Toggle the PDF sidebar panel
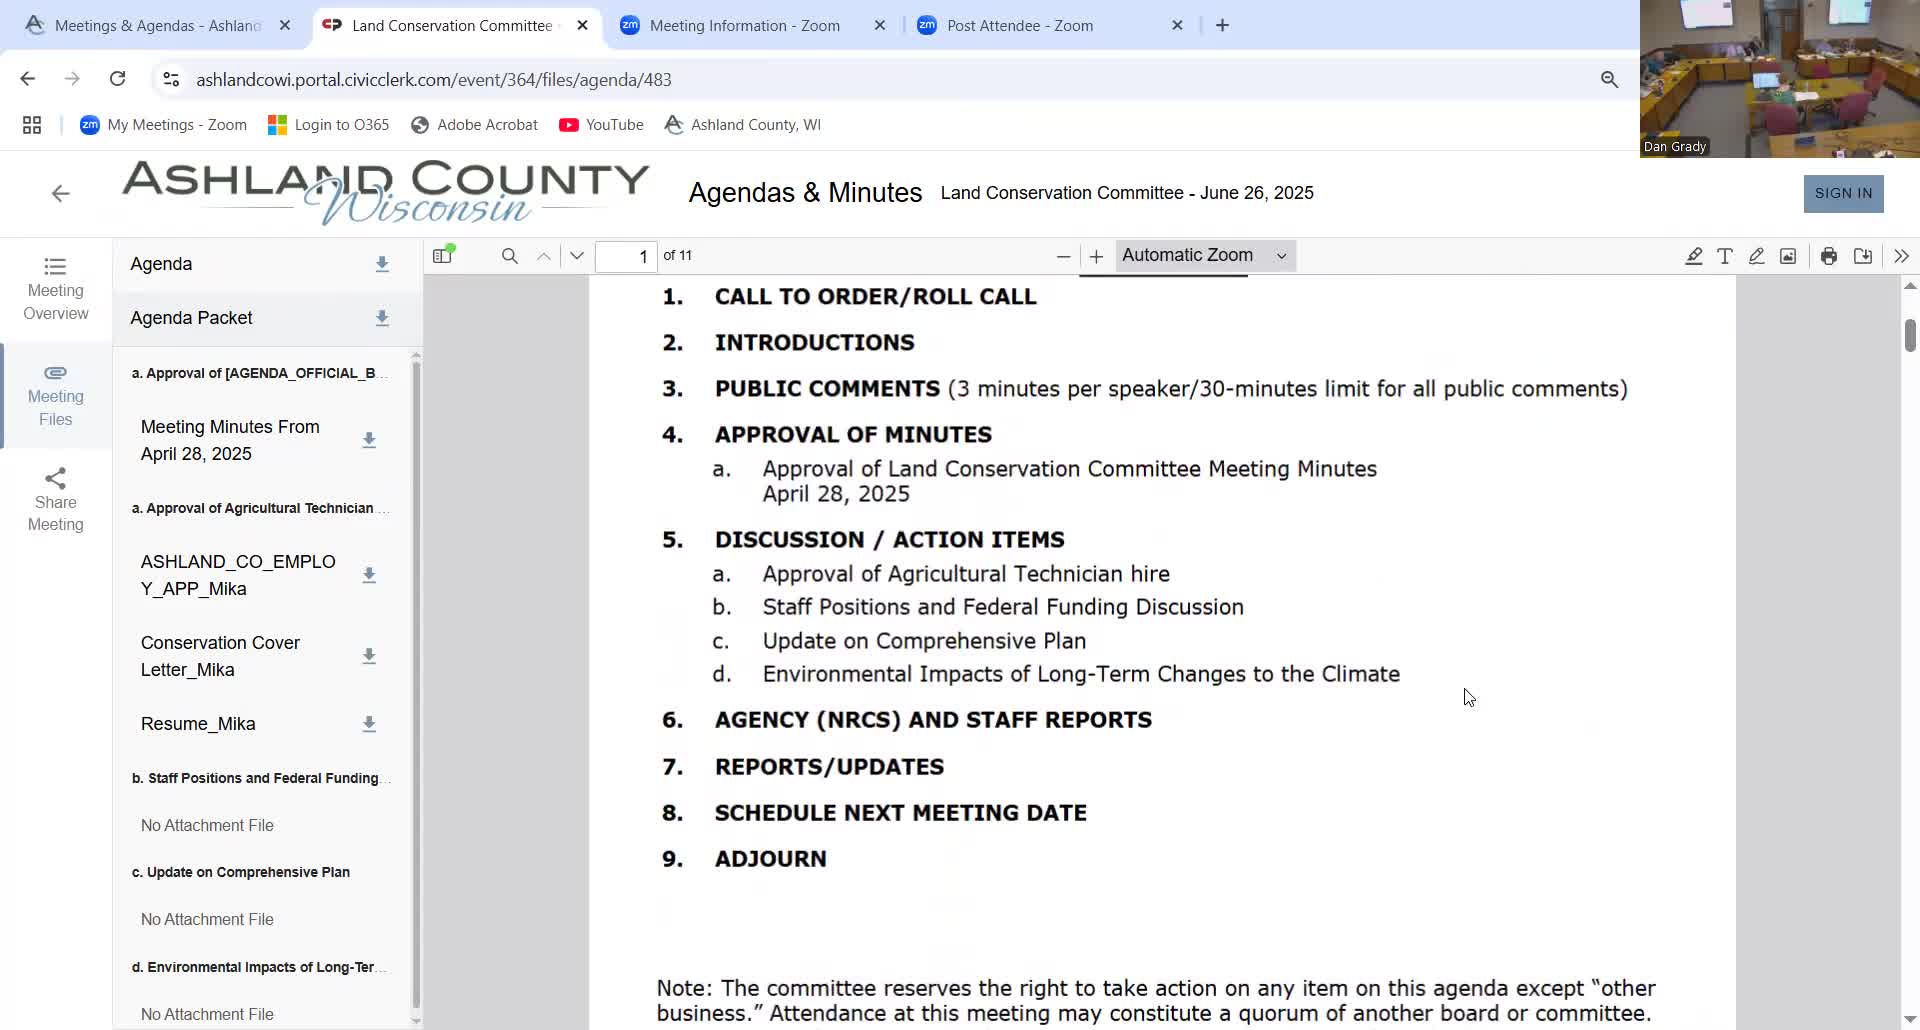This screenshot has width=1920, height=1030. 443,256
